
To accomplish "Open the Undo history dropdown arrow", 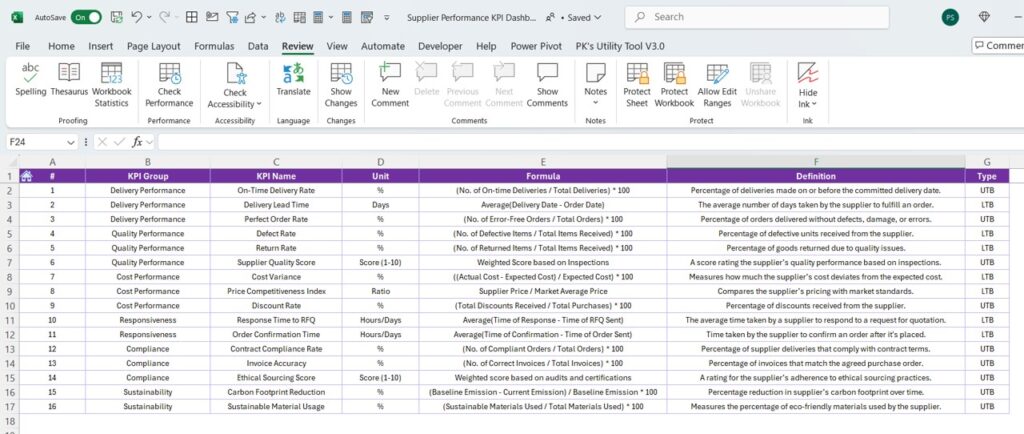I will (150, 18).
